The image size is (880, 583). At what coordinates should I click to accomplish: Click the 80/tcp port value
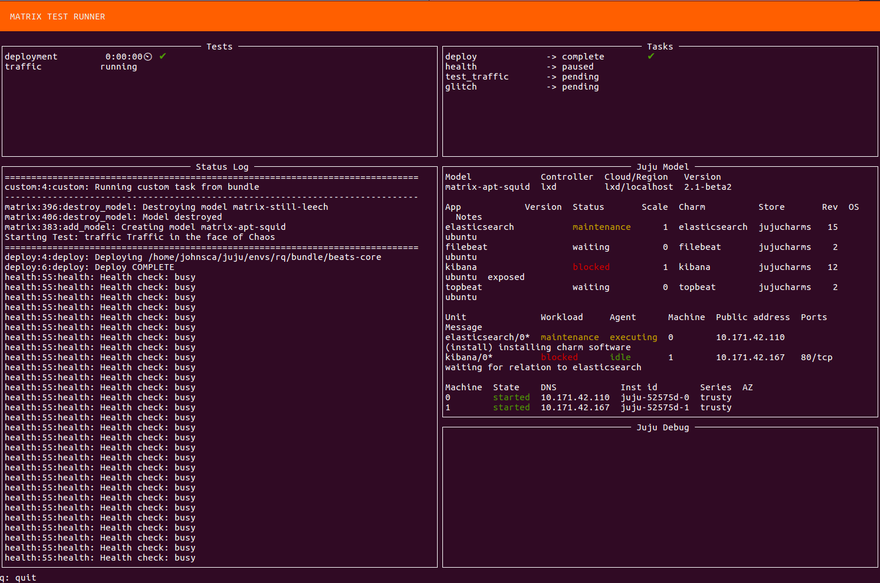point(817,357)
